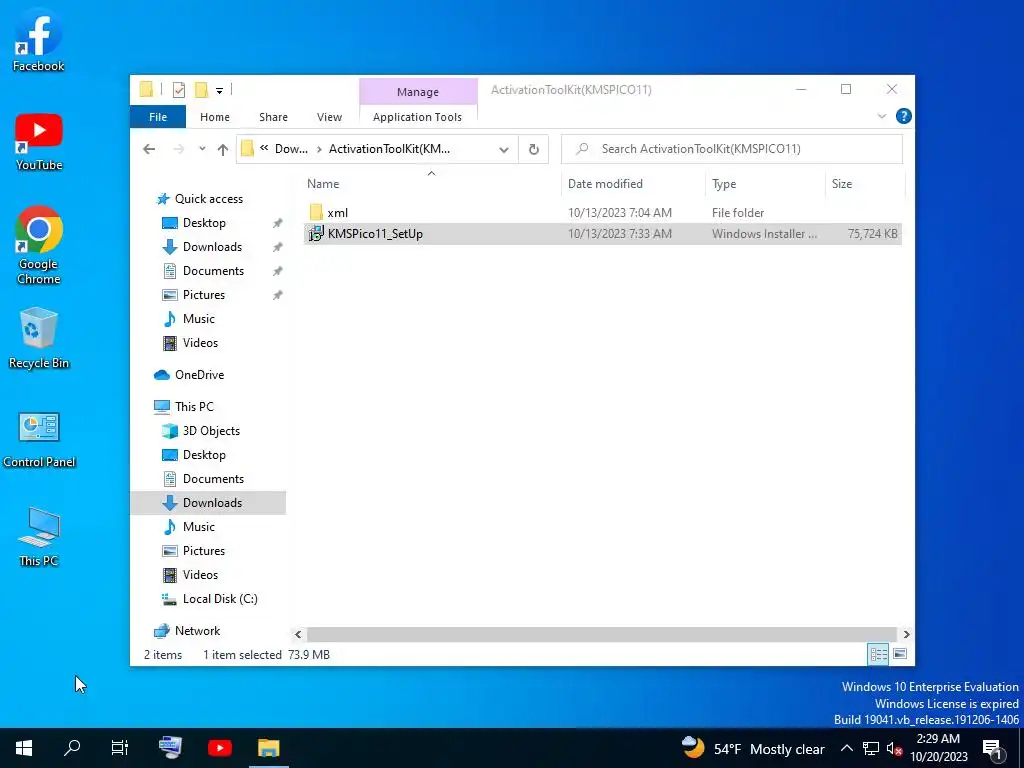Viewport: 1024px width, 768px height.
Task: Open Desktop under Quick access
Action: [x=204, y=223]
